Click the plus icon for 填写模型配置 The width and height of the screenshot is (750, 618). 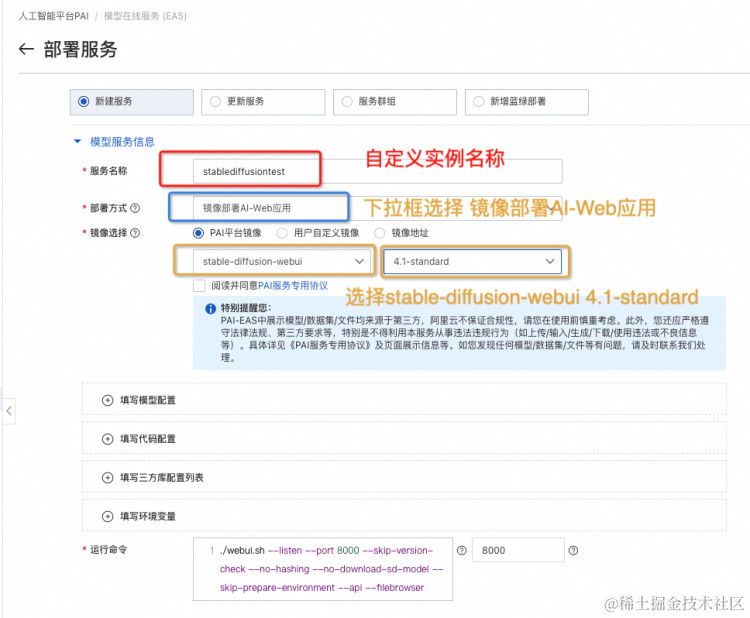point(108,400)
